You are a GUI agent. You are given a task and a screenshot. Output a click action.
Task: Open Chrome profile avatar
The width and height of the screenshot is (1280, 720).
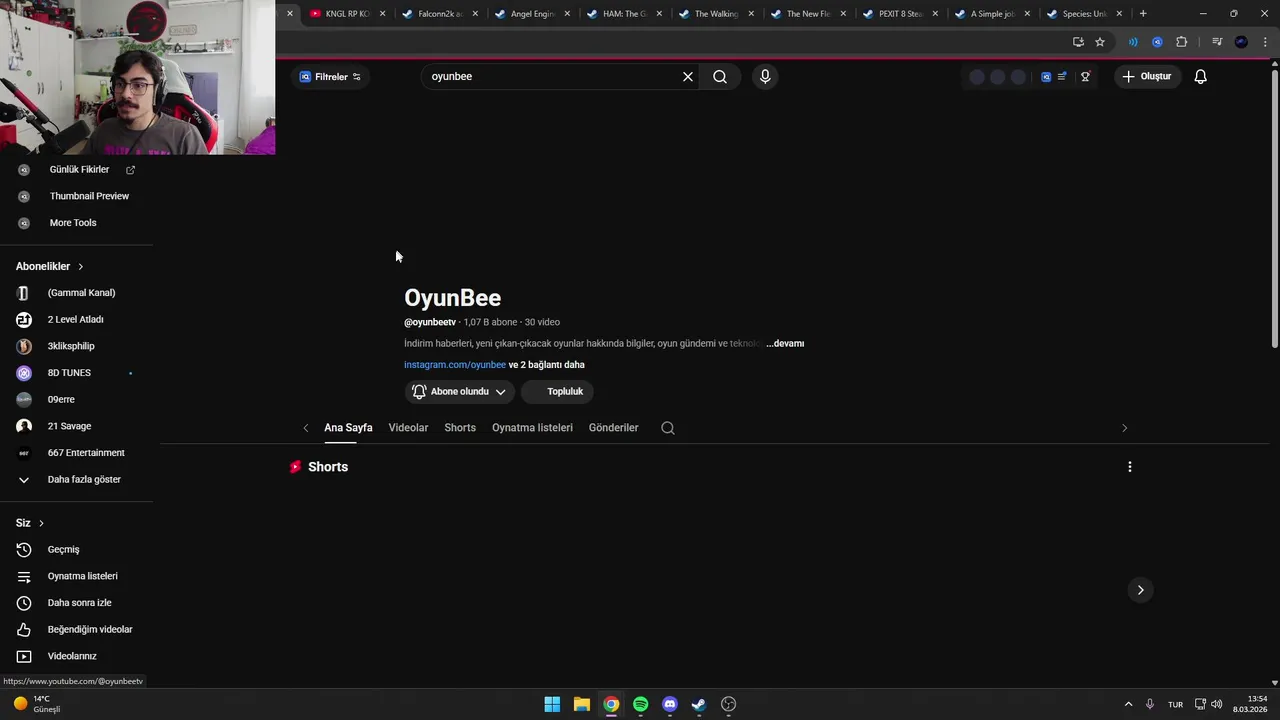[1241, 42]
